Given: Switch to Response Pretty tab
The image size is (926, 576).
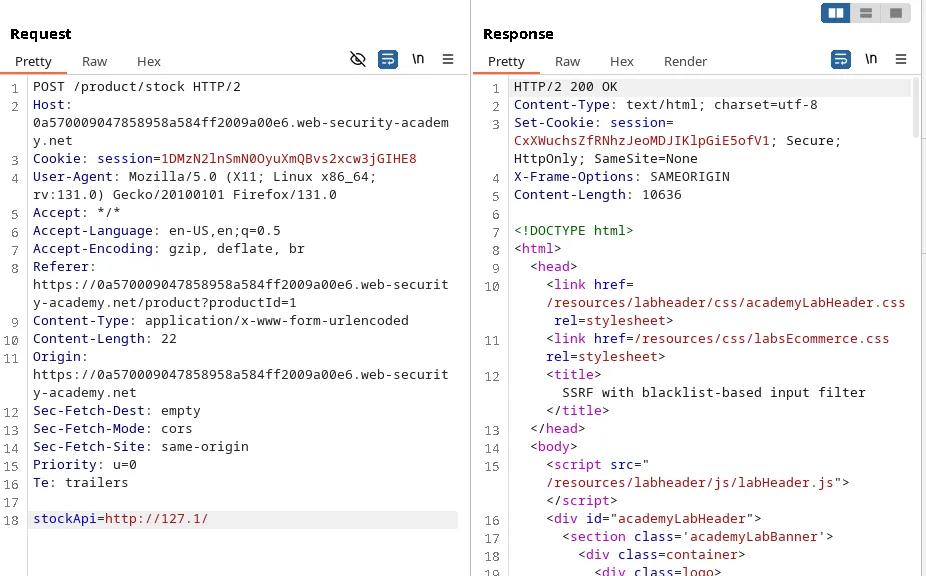Looking at the screenshot, I should (506, 61).
